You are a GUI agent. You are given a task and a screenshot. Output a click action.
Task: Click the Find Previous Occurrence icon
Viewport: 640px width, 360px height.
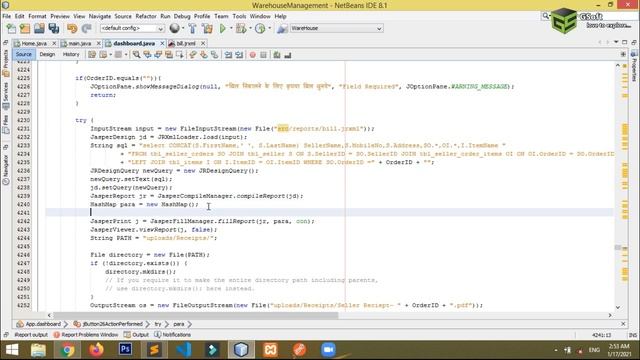pyautogui.click(x=147, y=55)
